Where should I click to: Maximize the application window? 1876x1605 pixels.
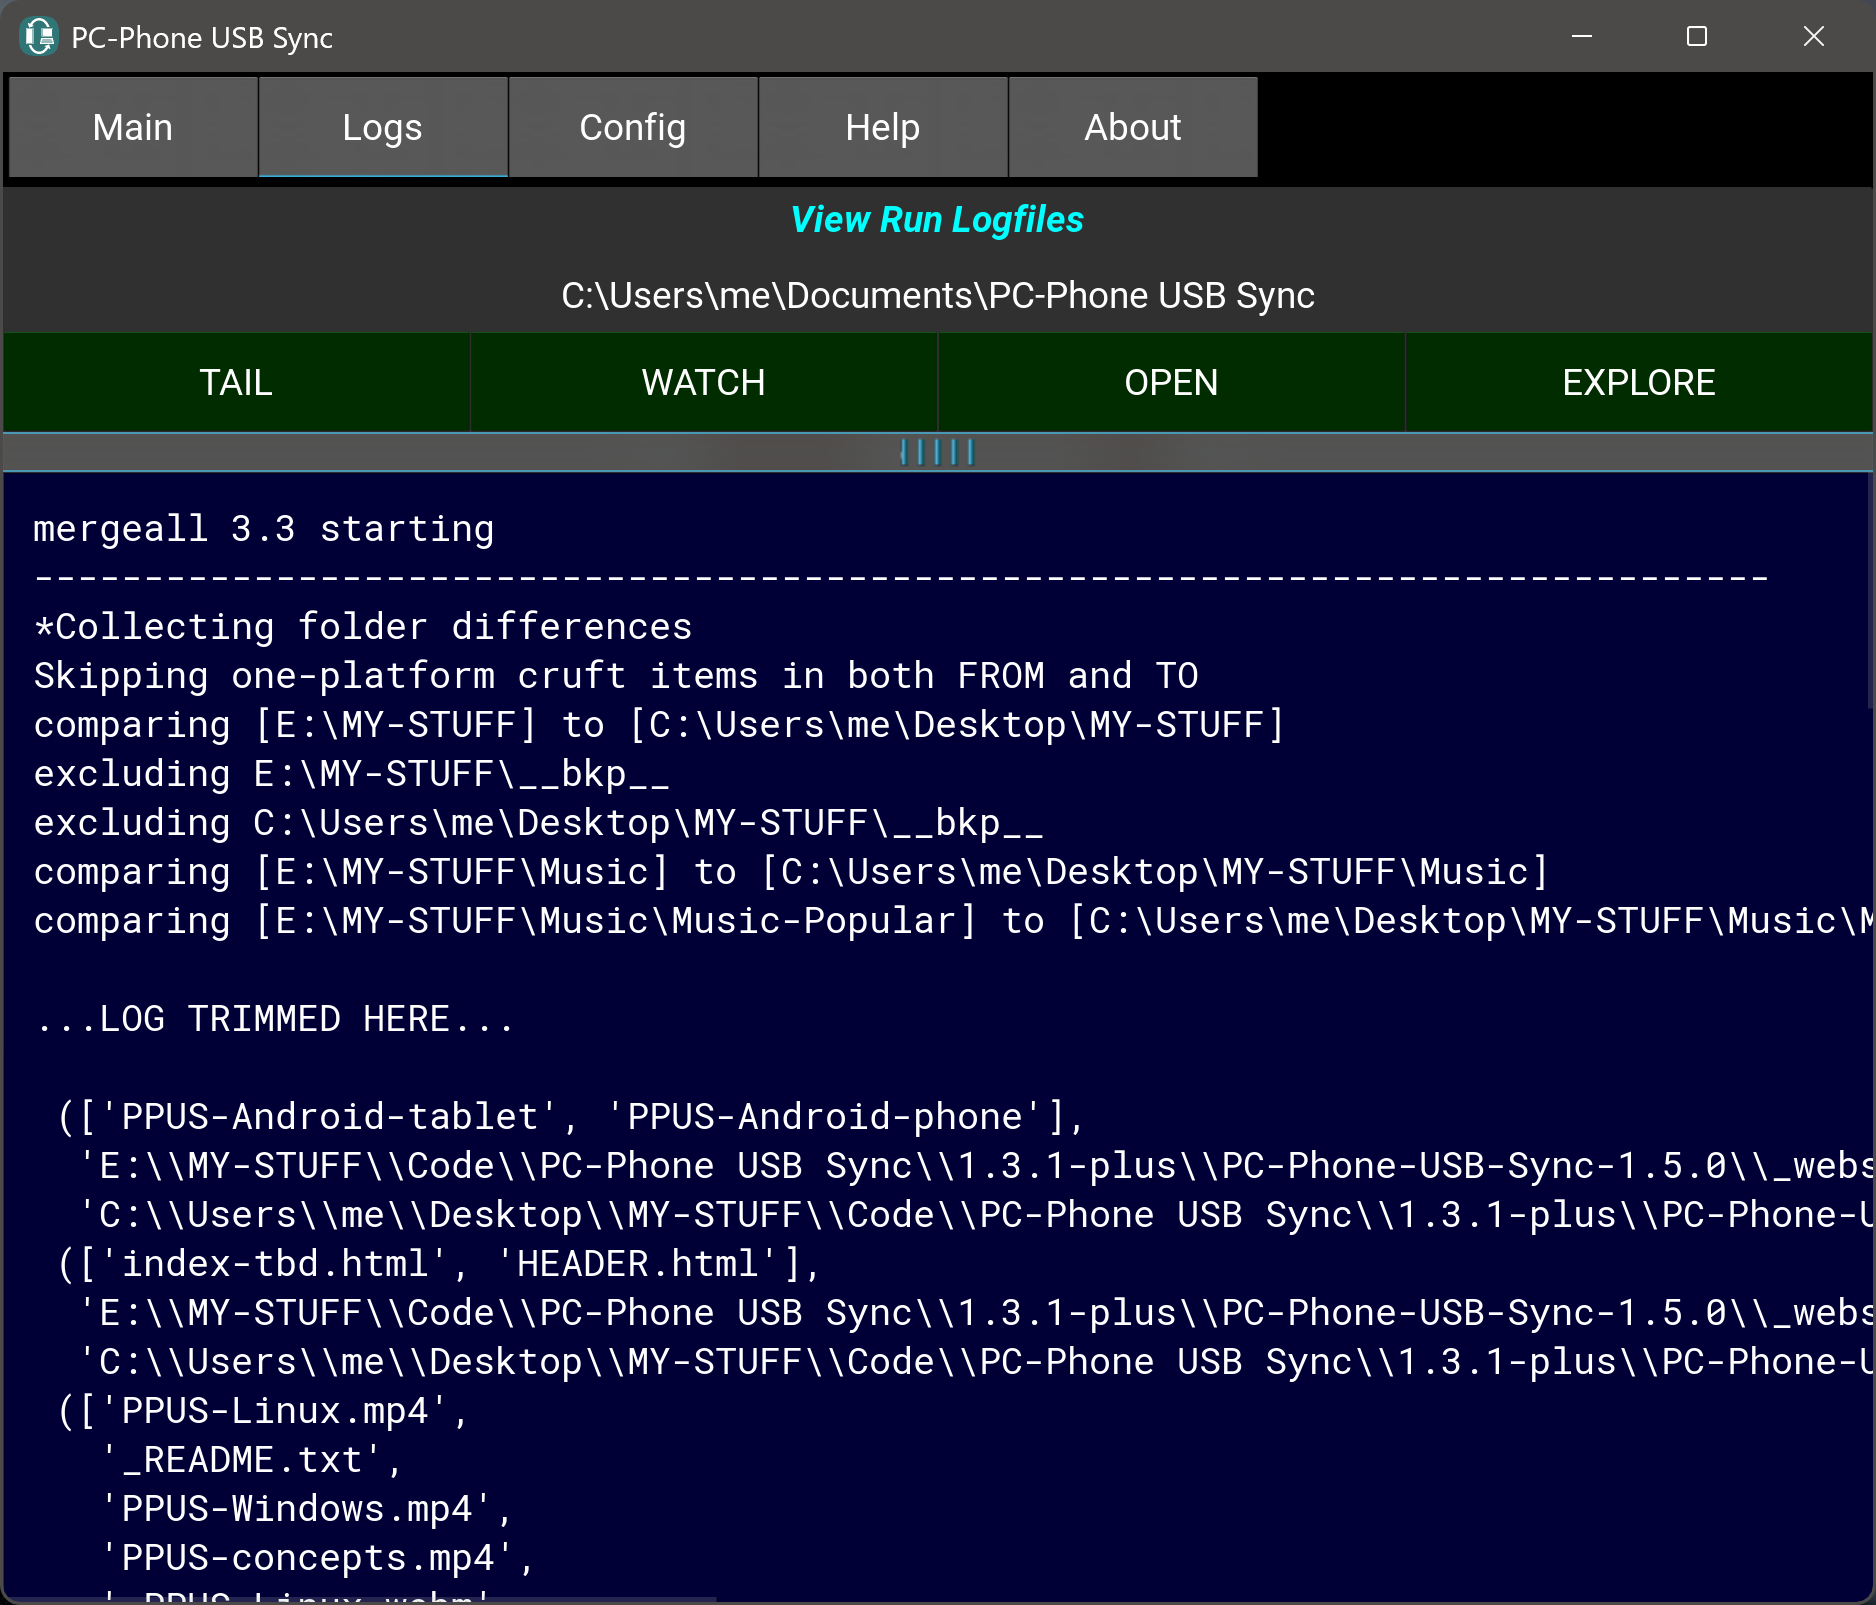(1696, 37)
